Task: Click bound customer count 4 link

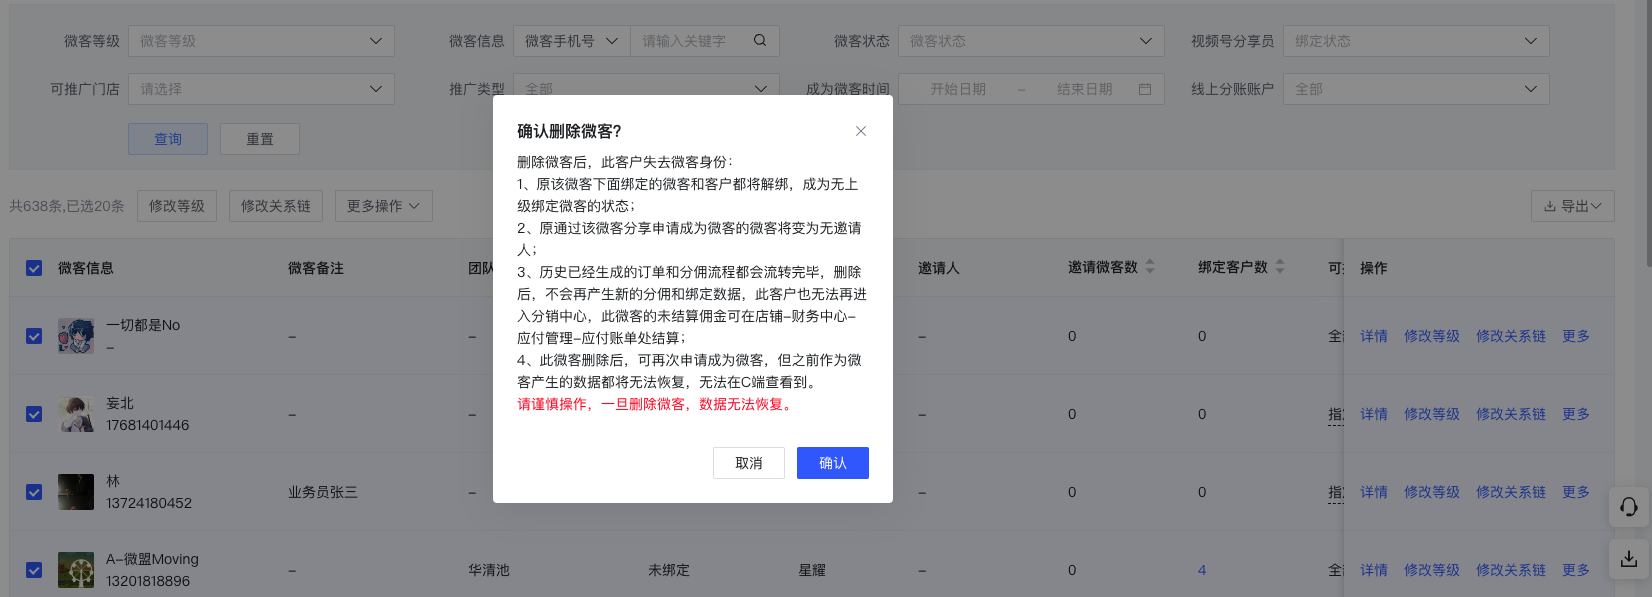Action: [x=1202, y=570]
